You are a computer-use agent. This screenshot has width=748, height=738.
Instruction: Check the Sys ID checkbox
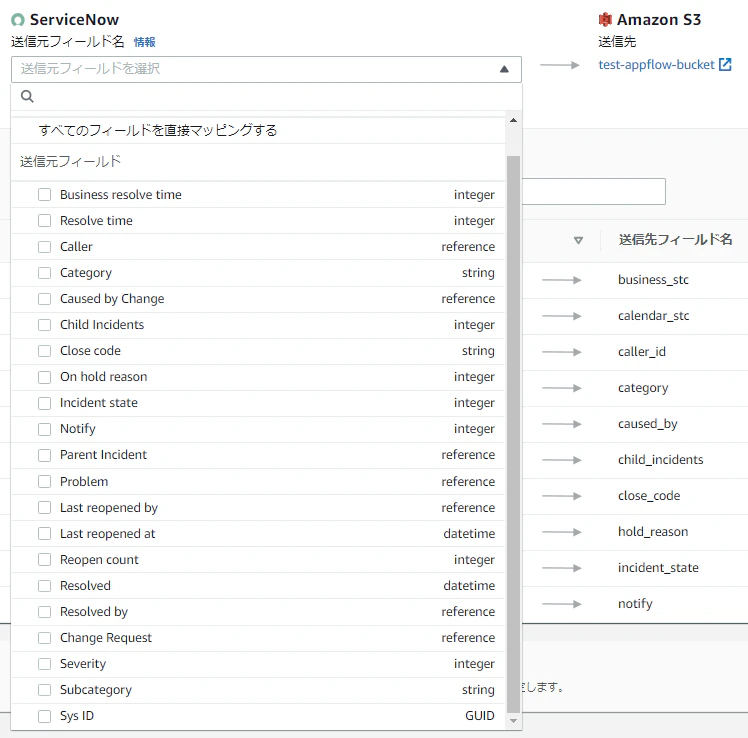coord(44,716)
